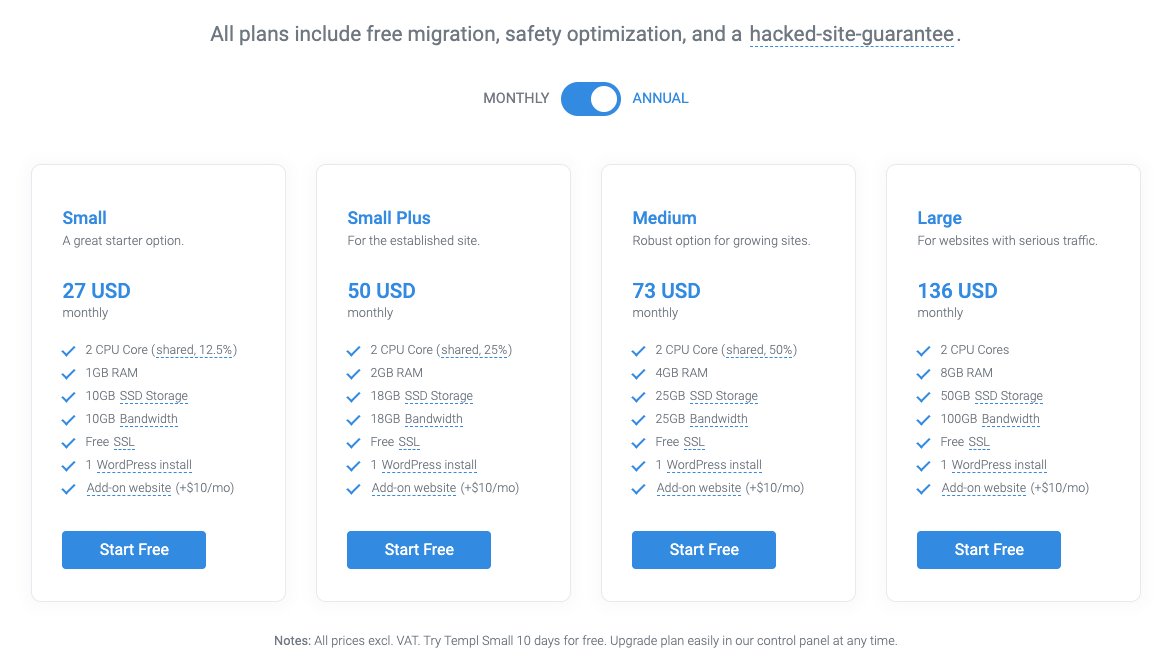The height and width of the screenshot is (657, 1162).
Task: Click WordPress install in the Large plan
Action: [999, 465]
